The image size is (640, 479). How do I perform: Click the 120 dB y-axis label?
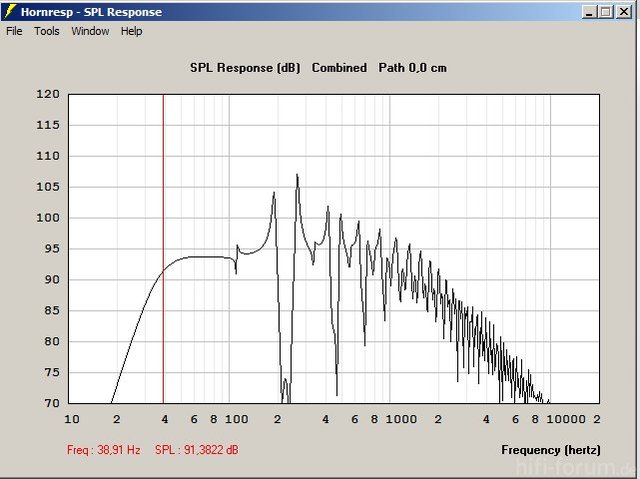tap(48, 94)
